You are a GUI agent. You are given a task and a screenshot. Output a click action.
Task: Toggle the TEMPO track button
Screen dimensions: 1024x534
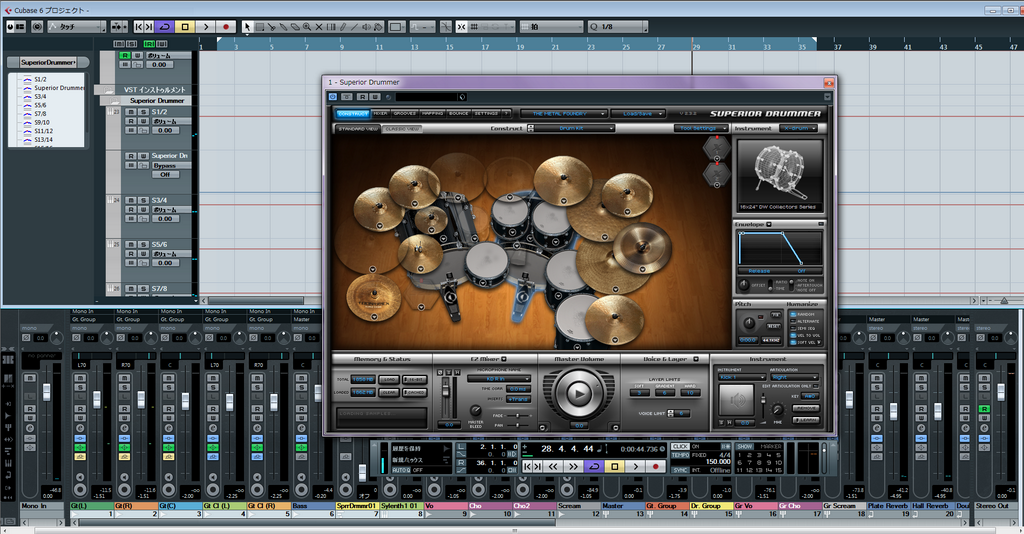pos(680,455)
